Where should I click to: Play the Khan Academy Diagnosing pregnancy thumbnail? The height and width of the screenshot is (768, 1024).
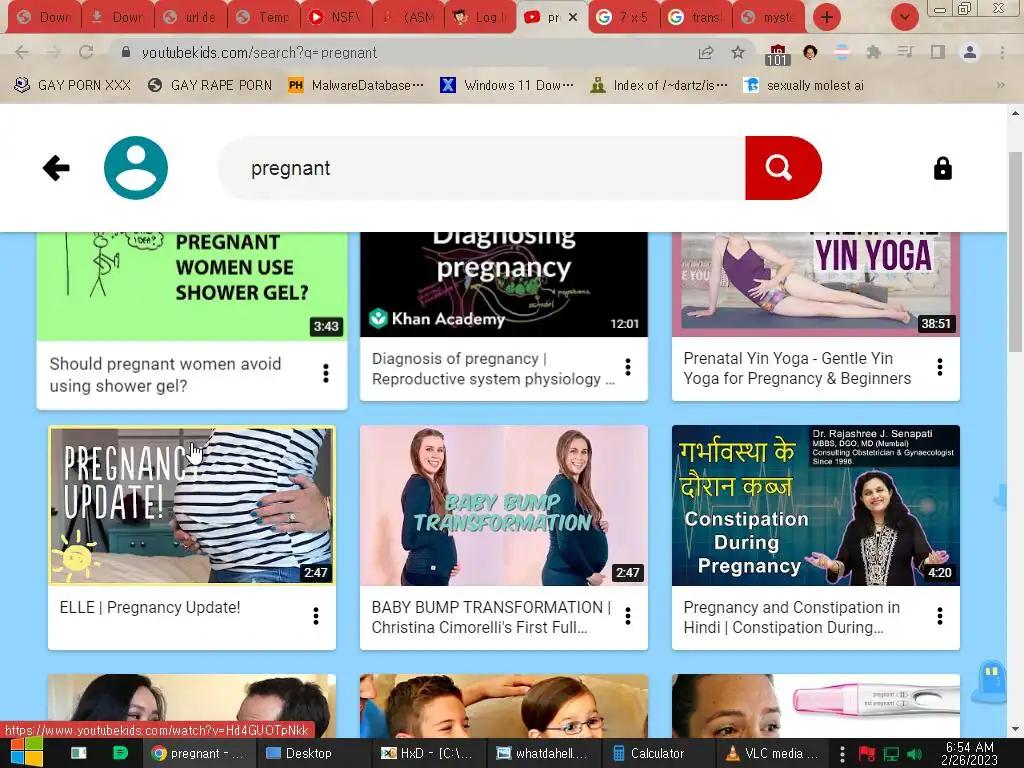point(504,284)
